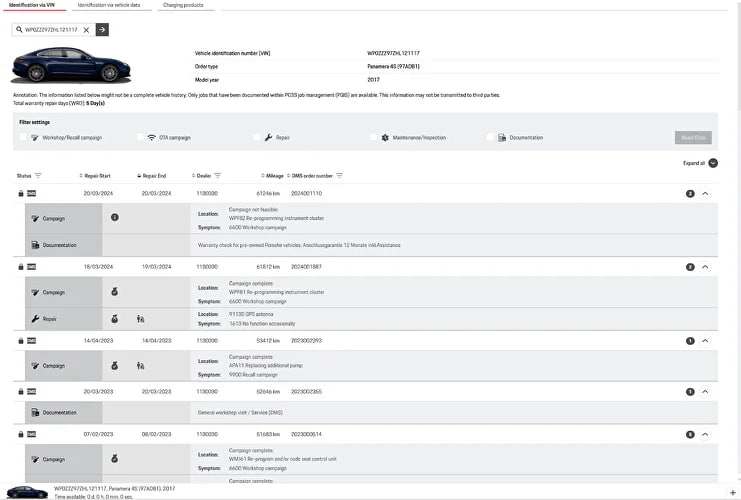Open the Status column filter
Viewport: 741px width, 500px height.
(38, 176)
